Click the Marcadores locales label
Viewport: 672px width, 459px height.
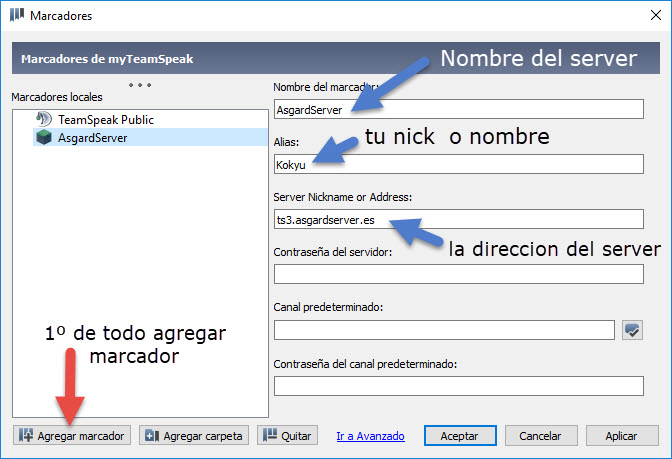(x=57, y=97)
